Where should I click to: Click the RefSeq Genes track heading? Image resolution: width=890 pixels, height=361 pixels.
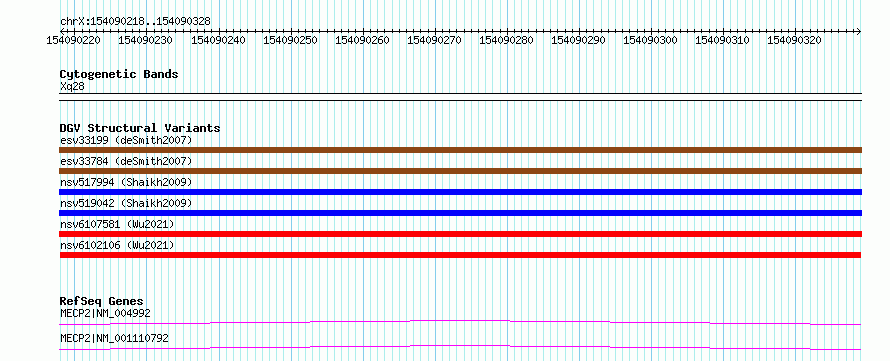(x=101, y=301)
